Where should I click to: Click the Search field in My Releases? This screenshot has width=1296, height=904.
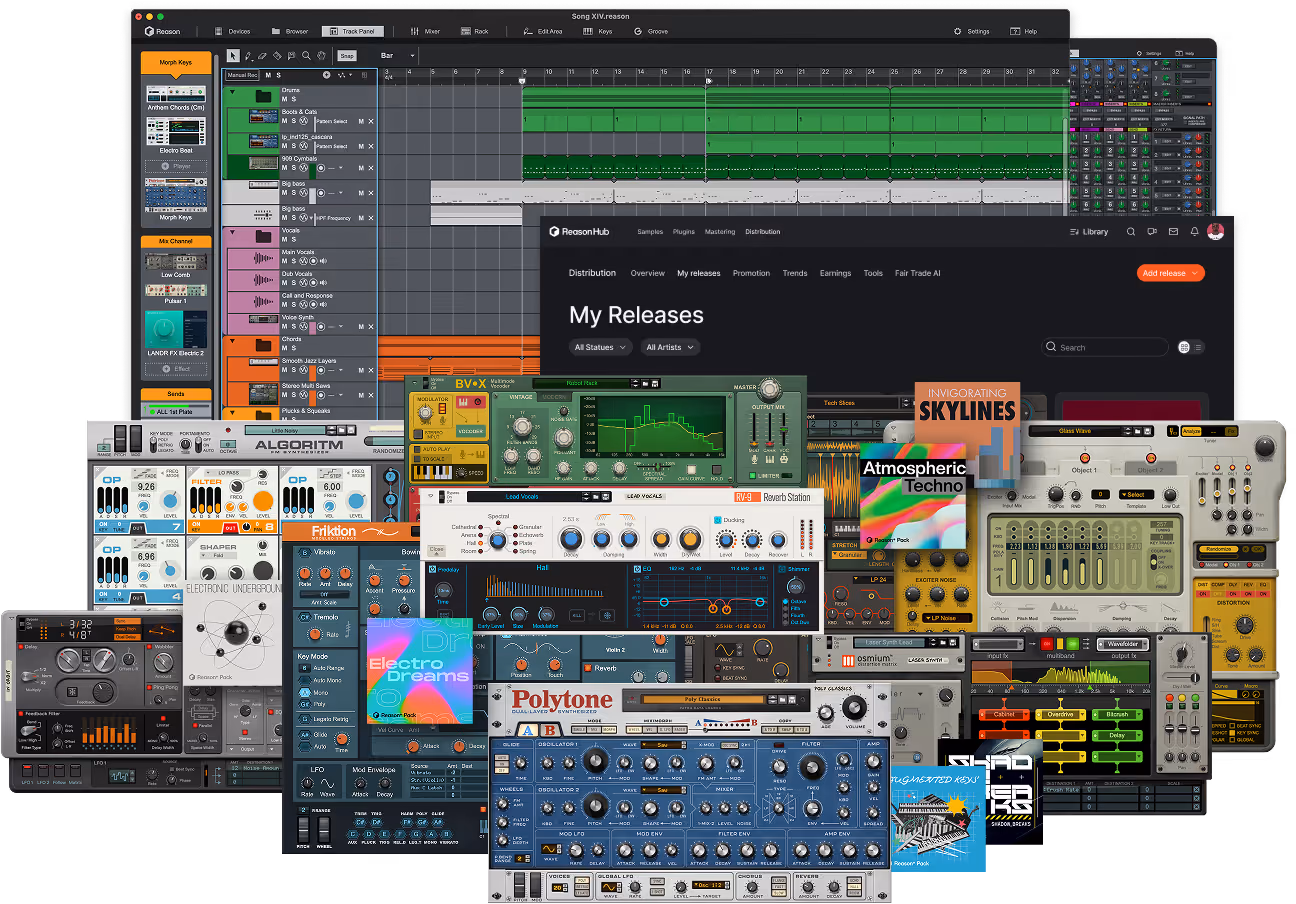(x=1104, y=347)
